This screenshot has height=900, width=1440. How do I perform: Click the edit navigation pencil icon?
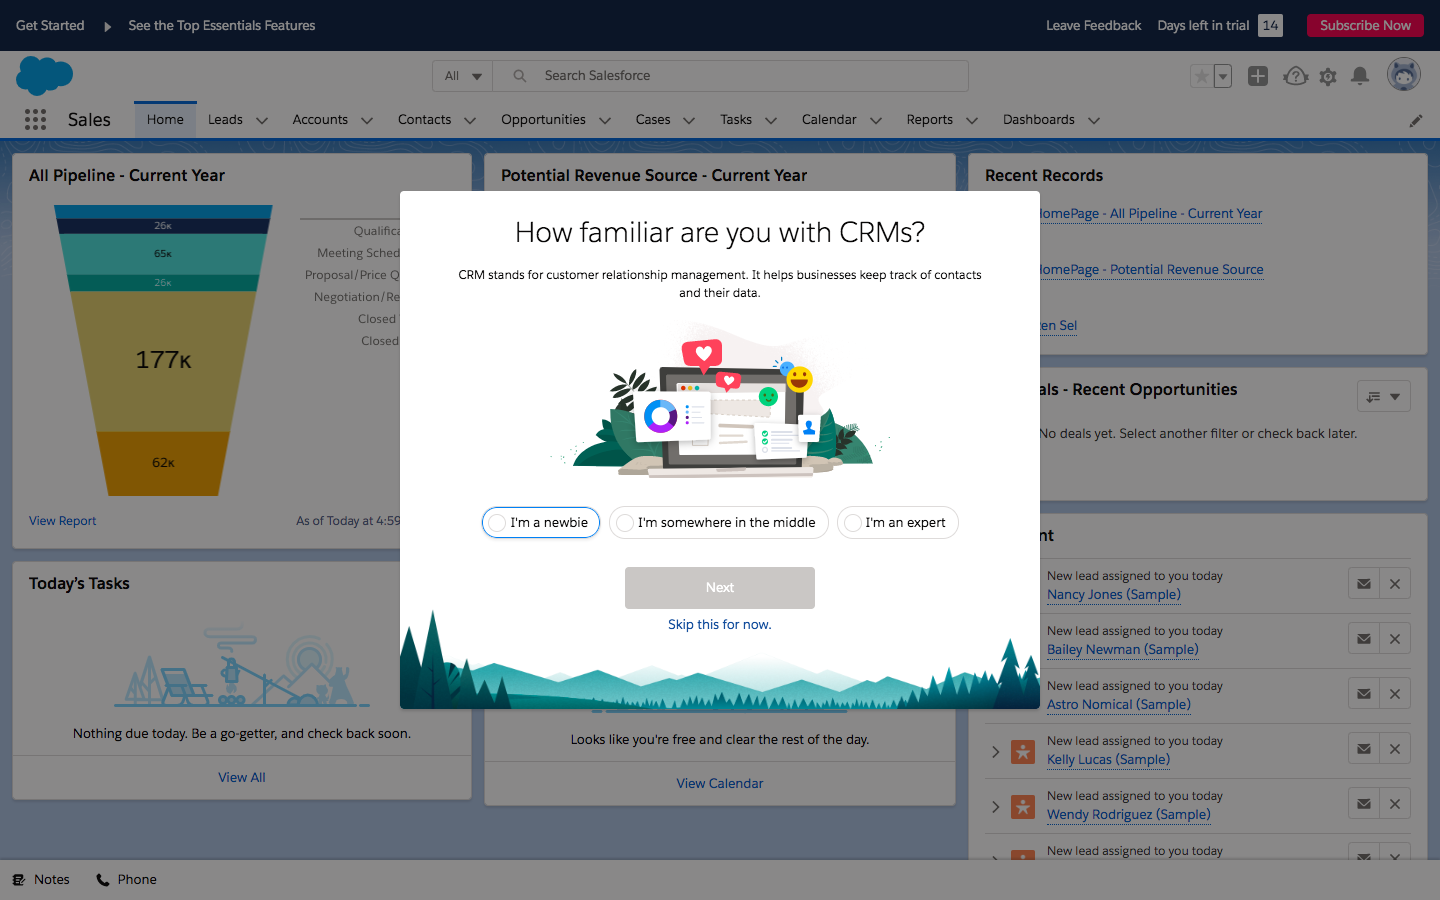tap(1415, 121)
